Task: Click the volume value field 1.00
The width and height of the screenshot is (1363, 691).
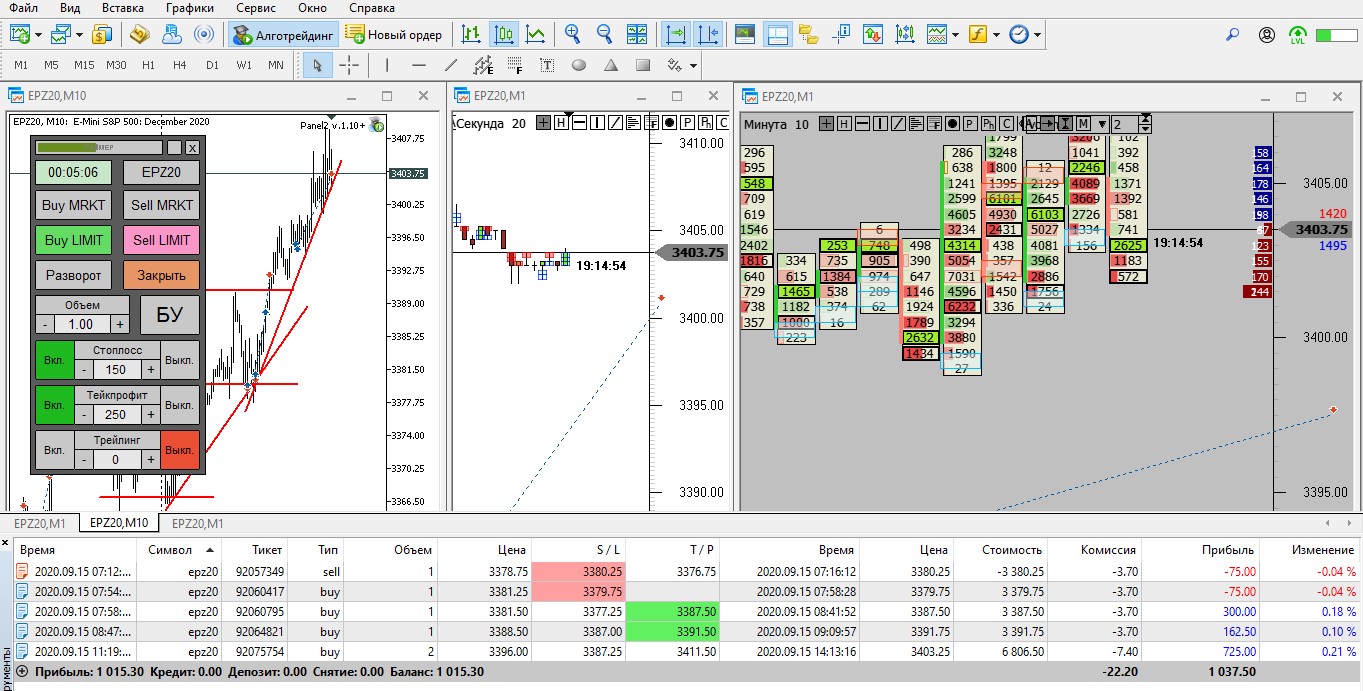Action: 82,324
